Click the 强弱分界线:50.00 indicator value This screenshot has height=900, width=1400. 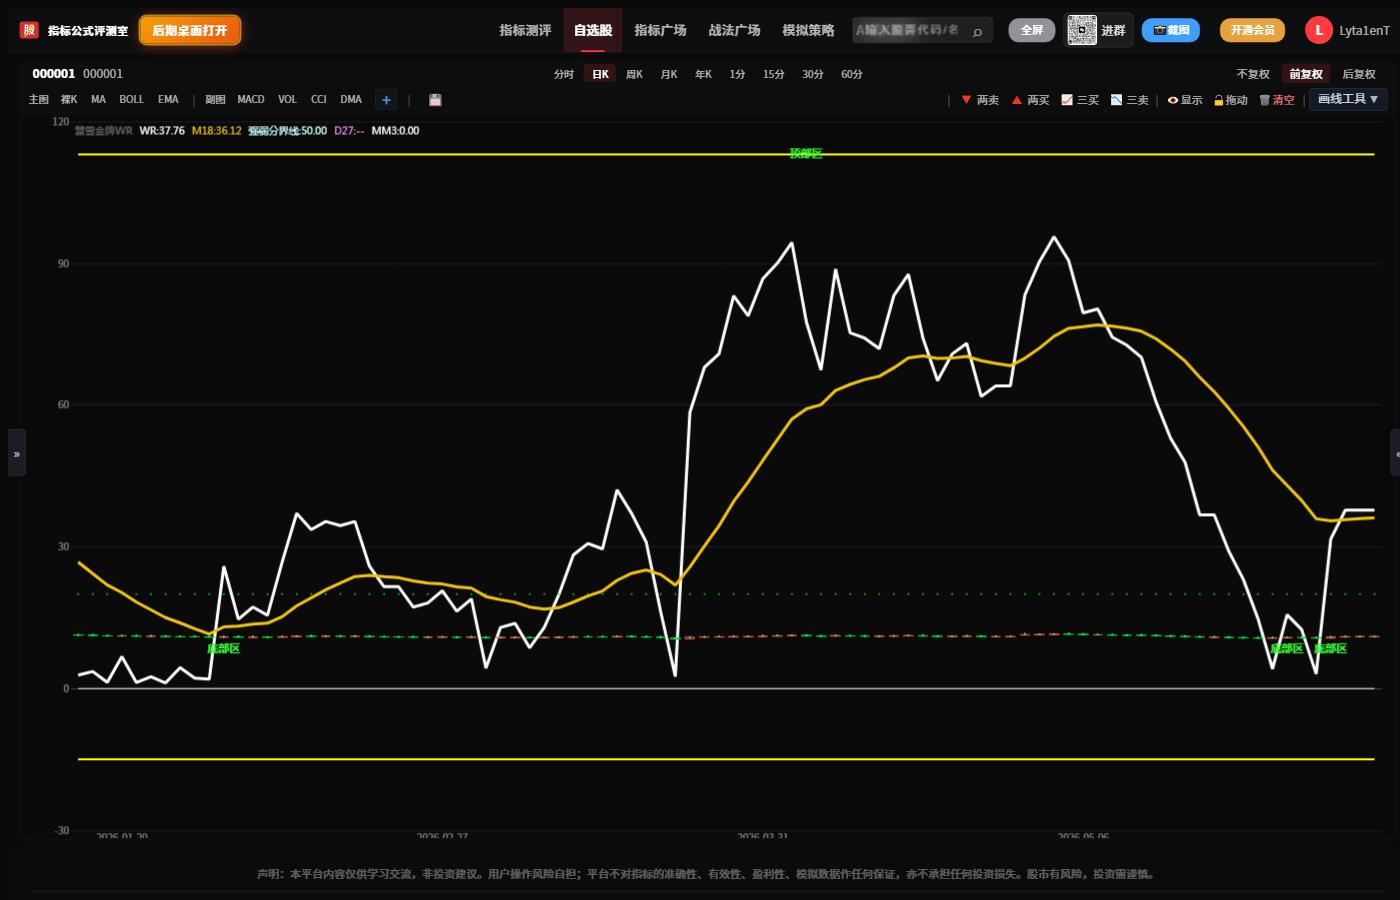tap(288, 131)
